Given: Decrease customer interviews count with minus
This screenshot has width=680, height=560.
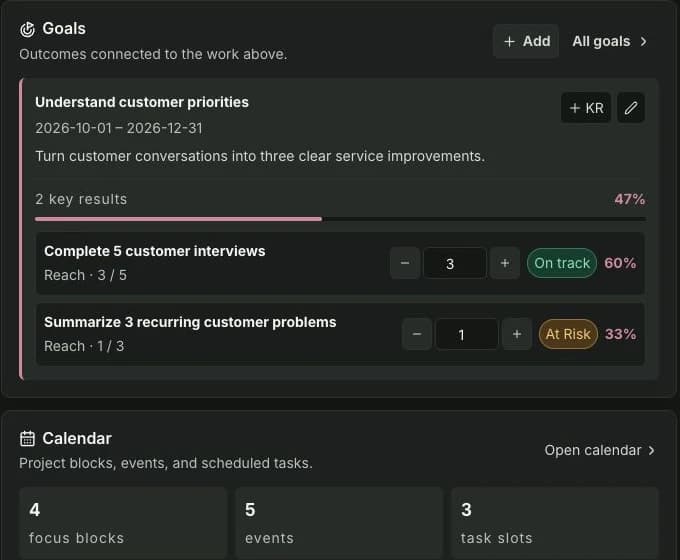Looking at the screenshot, I should coord(405,263).
